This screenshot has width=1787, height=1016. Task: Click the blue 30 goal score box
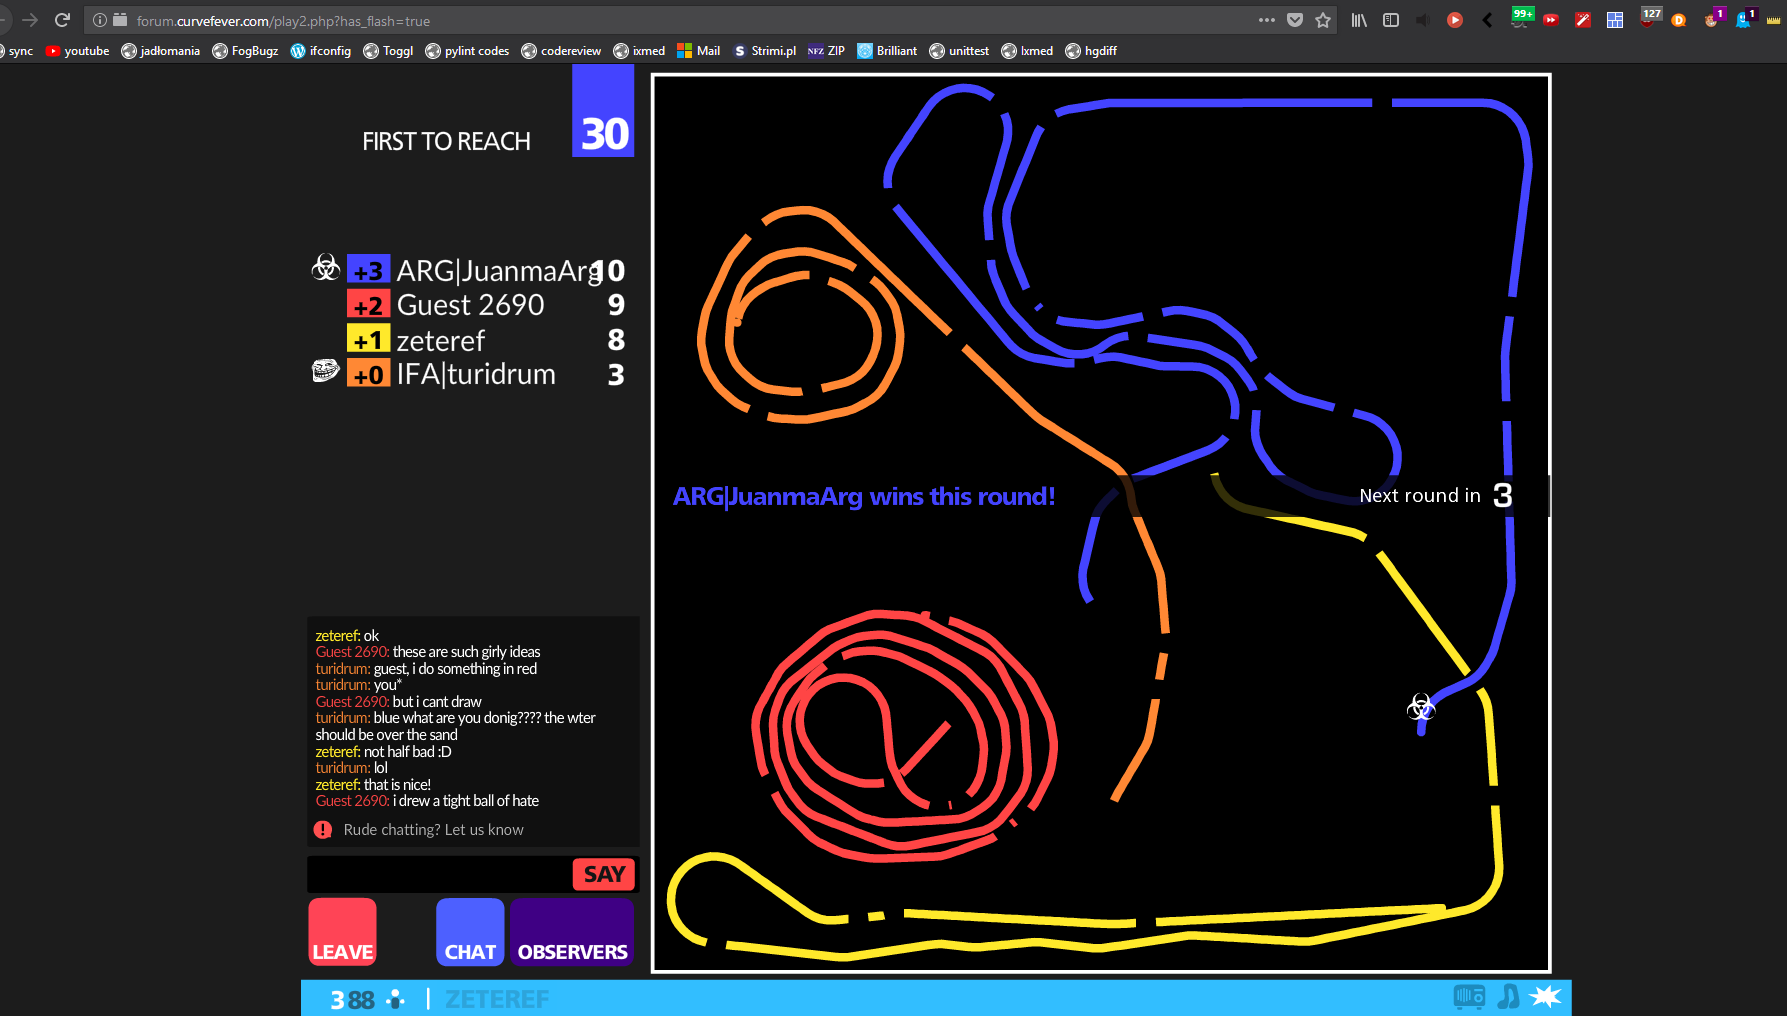tap(603, 111)
